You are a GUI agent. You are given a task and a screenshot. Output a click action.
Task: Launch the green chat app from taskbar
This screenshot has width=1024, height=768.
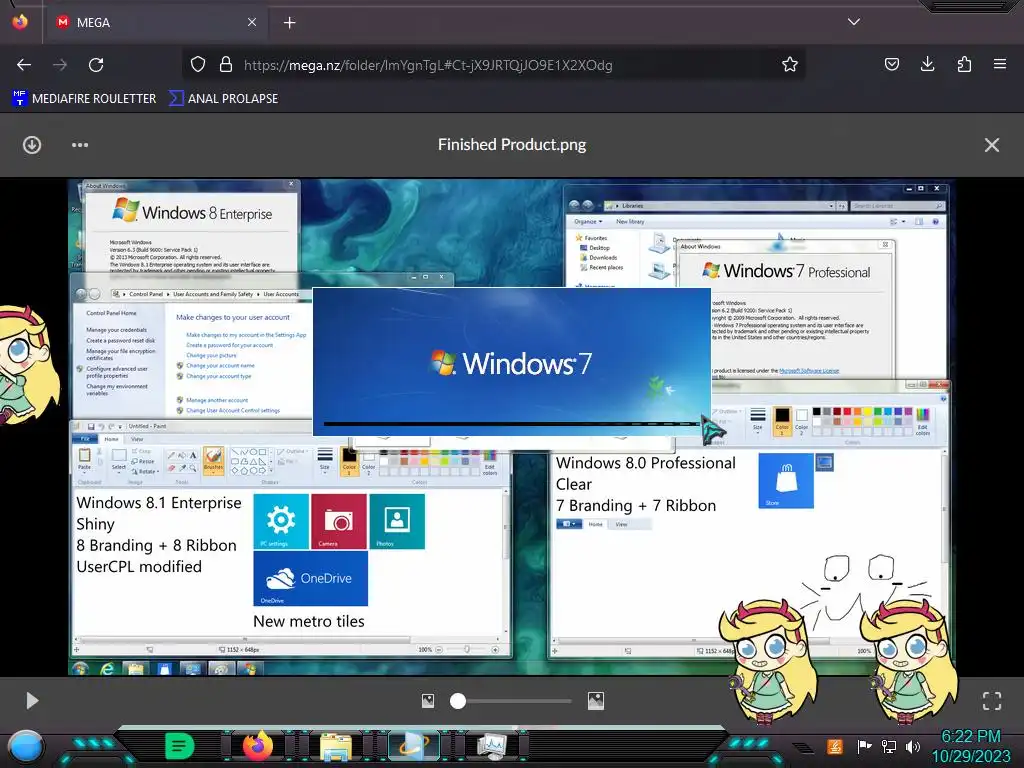pos(180,746)
